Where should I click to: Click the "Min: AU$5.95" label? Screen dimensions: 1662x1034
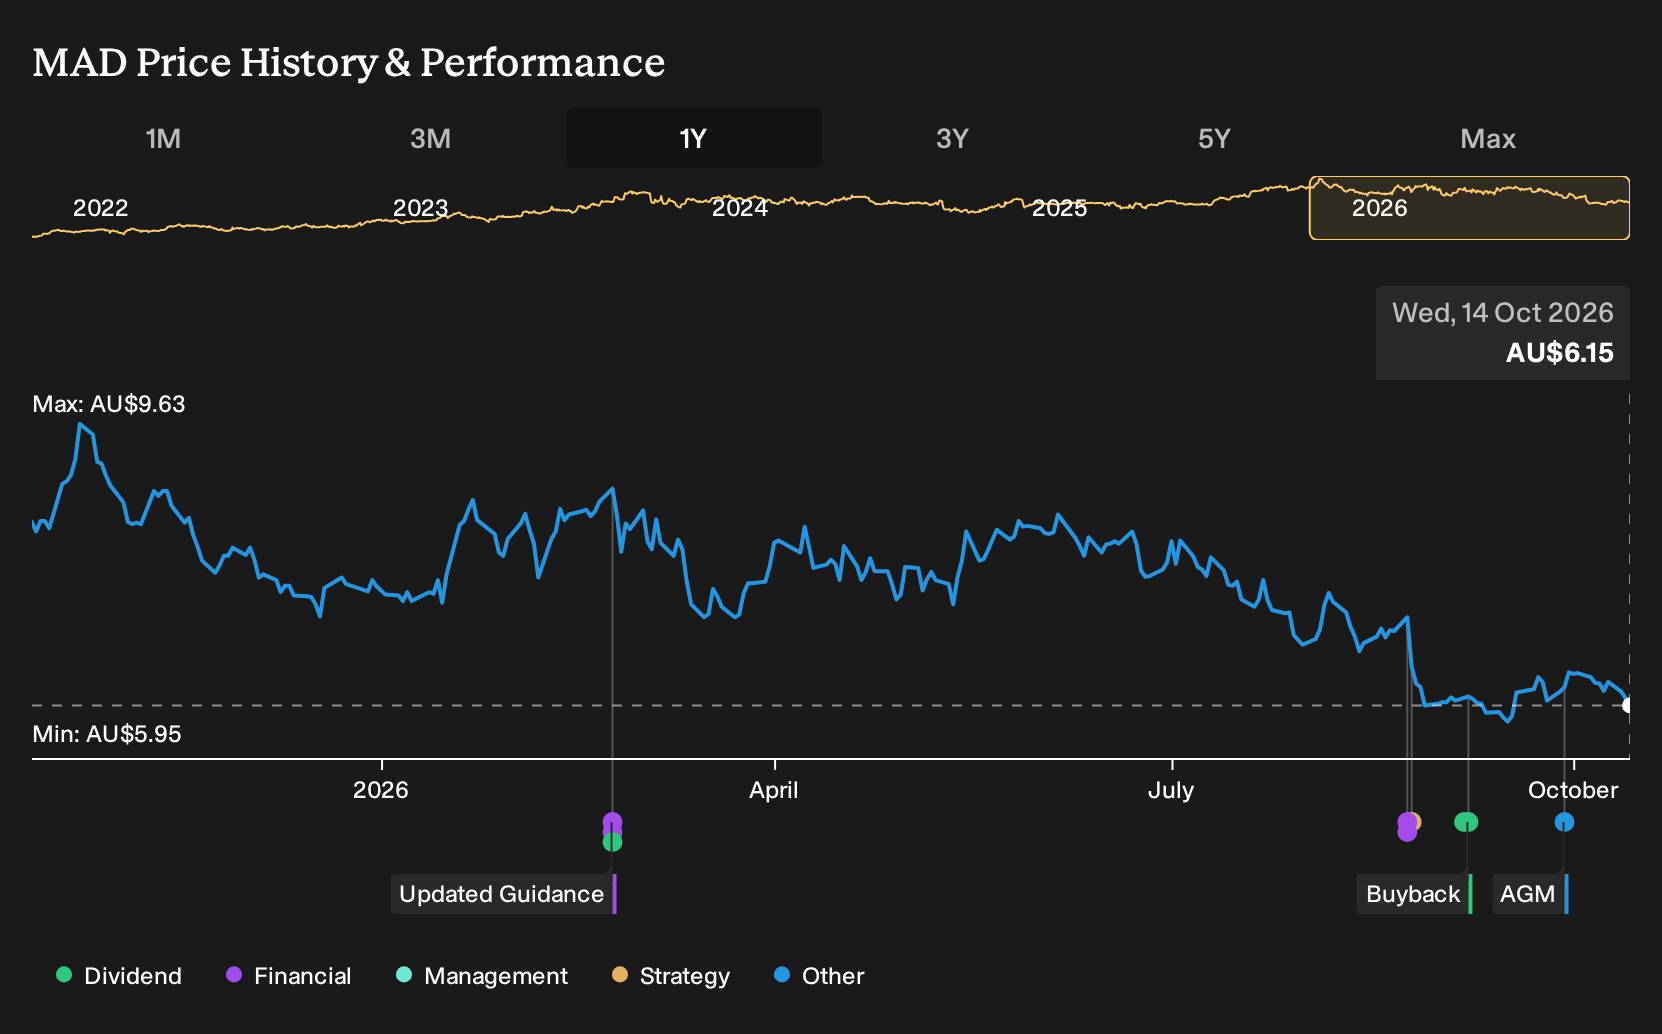[107, 734]
